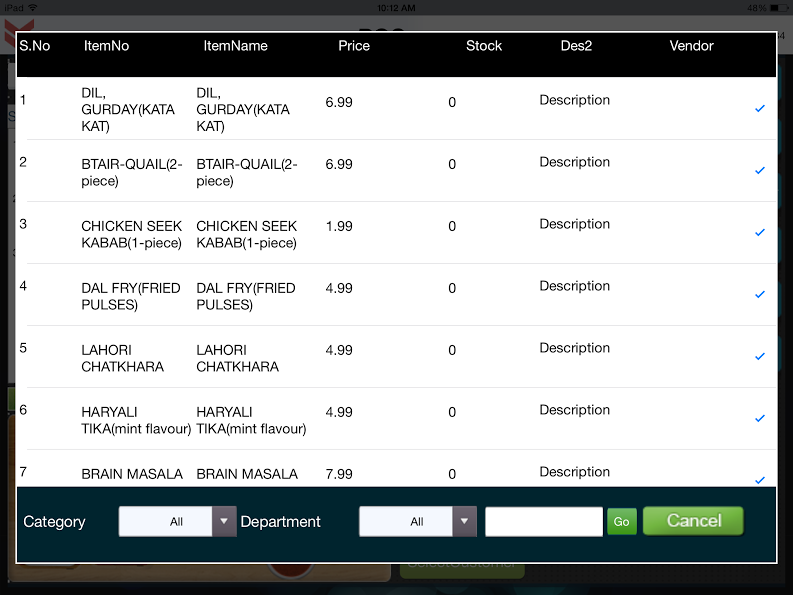This screenshot has height=595, width=793.
Task: Click checkmark icon on HARYALI TIKA row
Action: pyautogui.click(x=760, y=418)
